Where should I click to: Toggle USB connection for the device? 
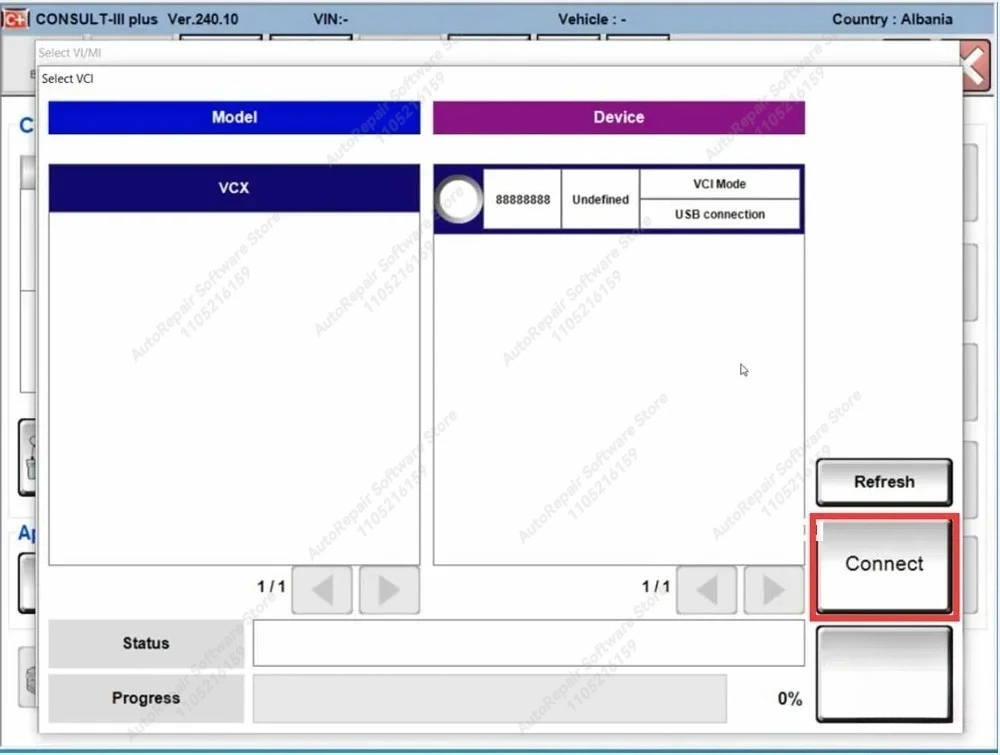[719, 214]
